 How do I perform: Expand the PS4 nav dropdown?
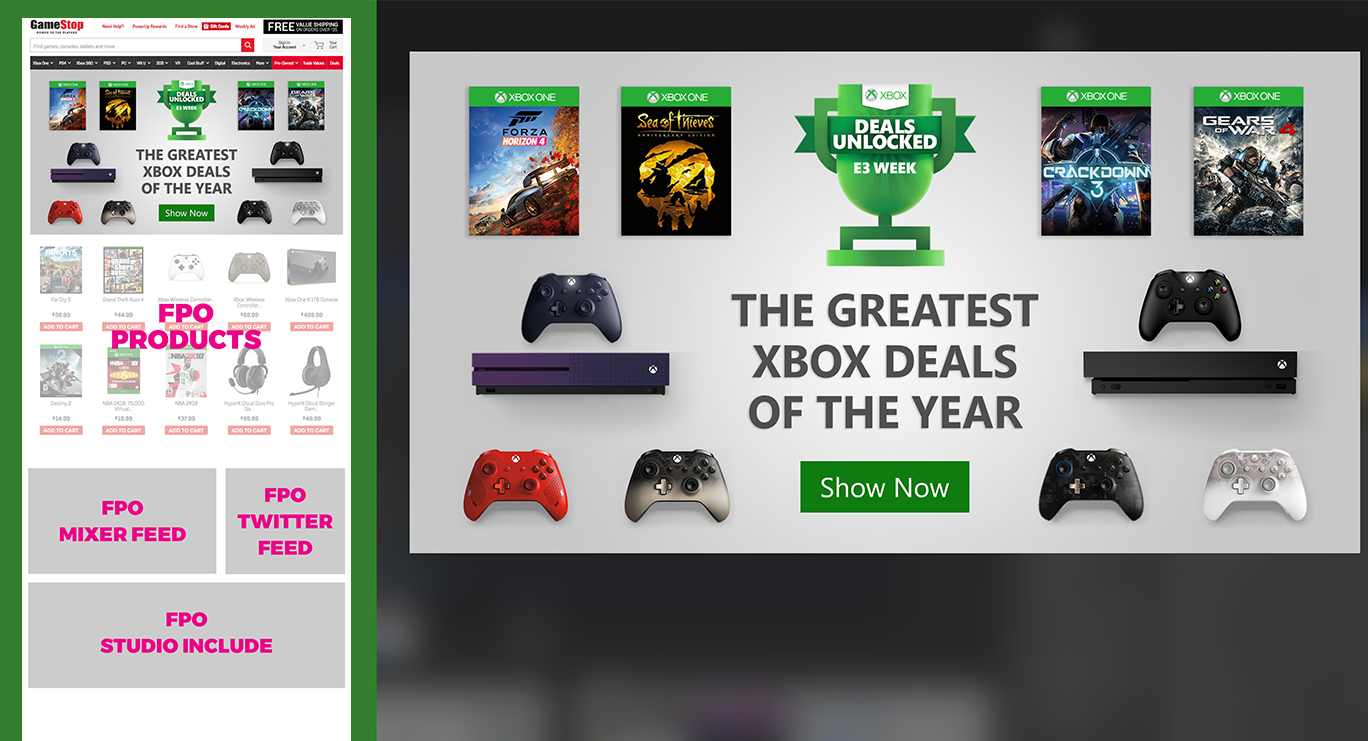[x=65, y=63]
